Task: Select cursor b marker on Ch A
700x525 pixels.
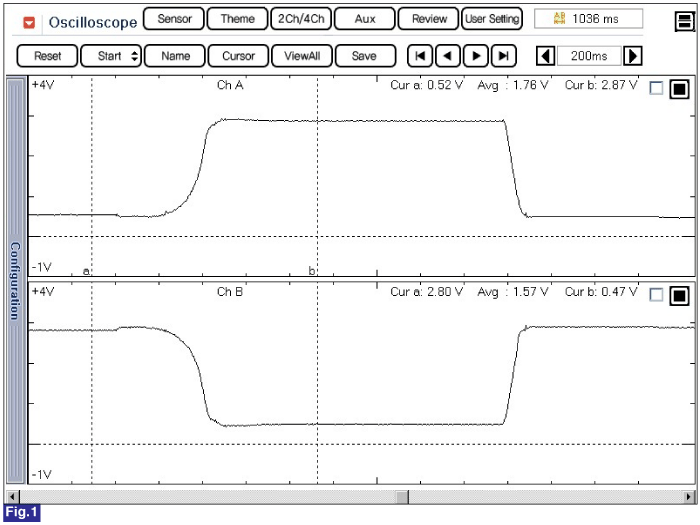Action: click(x=312, y=271)
